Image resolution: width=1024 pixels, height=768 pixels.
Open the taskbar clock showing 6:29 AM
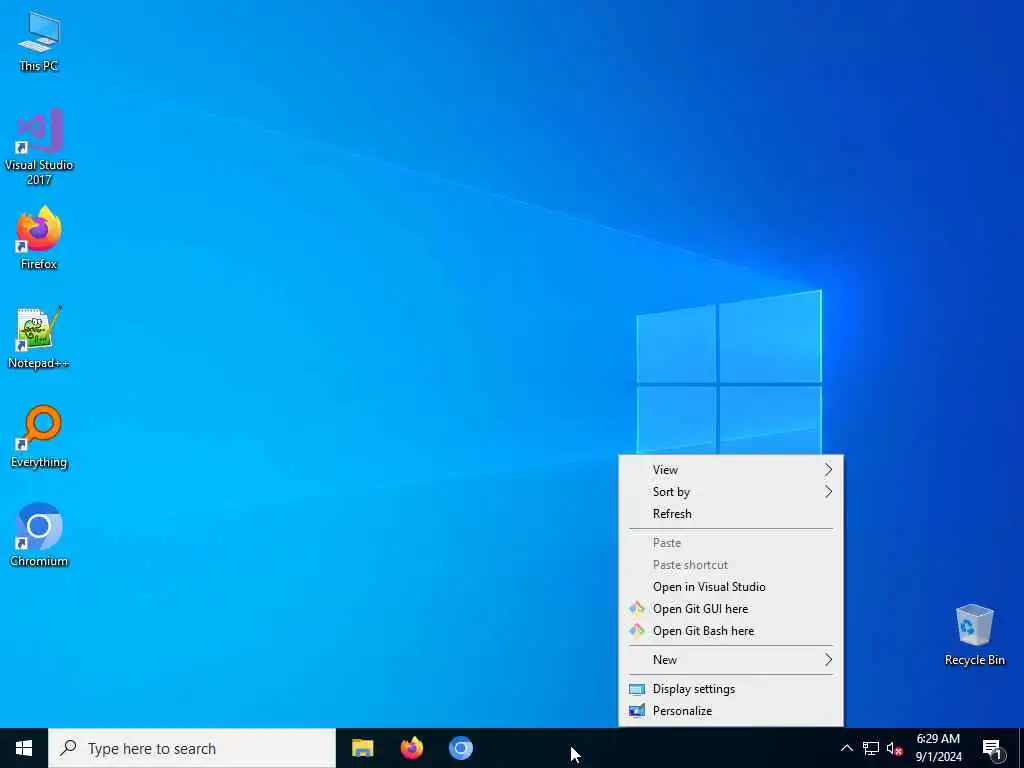click(938, 748)
